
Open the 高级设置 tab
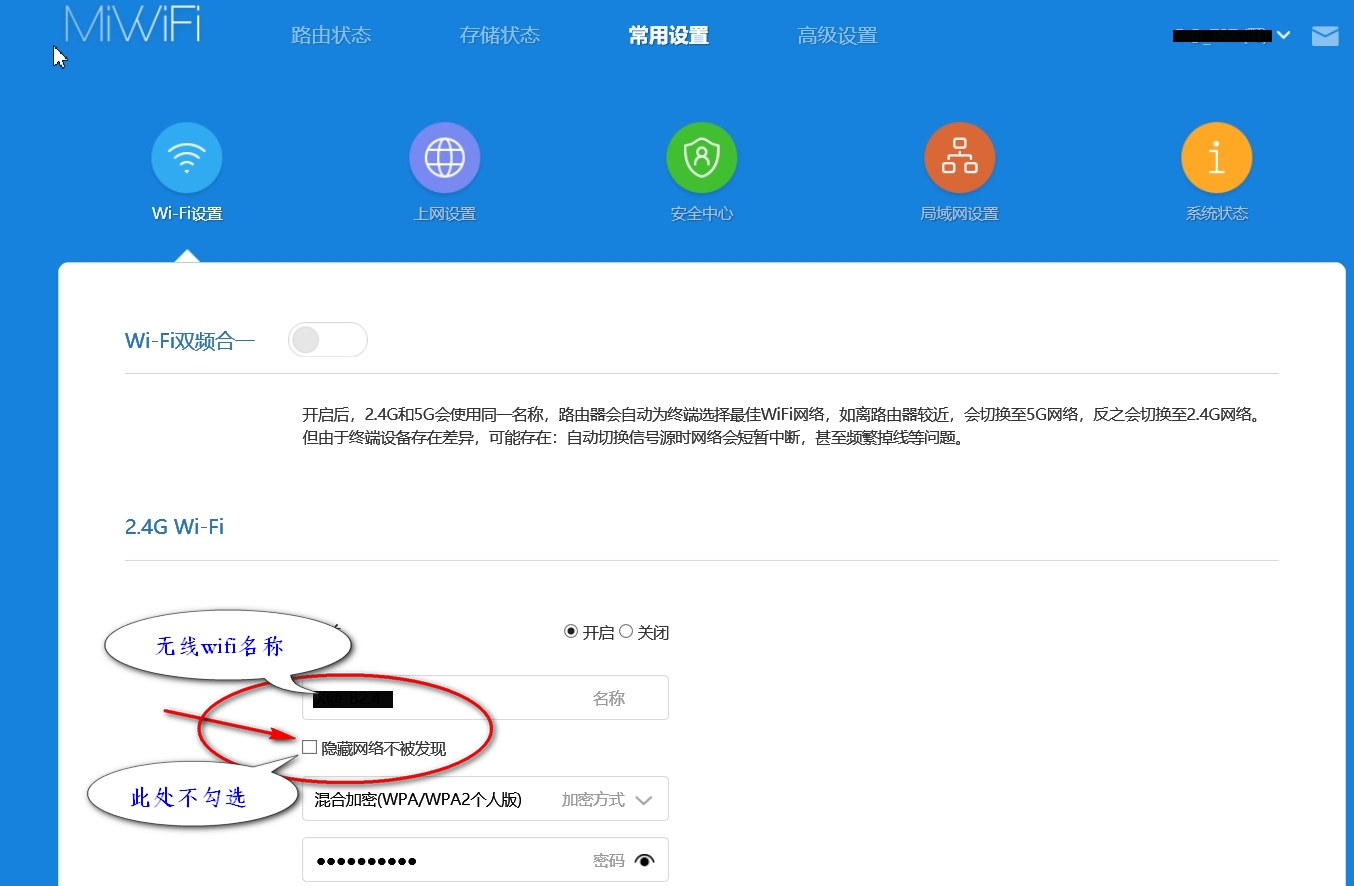point(837,36)
